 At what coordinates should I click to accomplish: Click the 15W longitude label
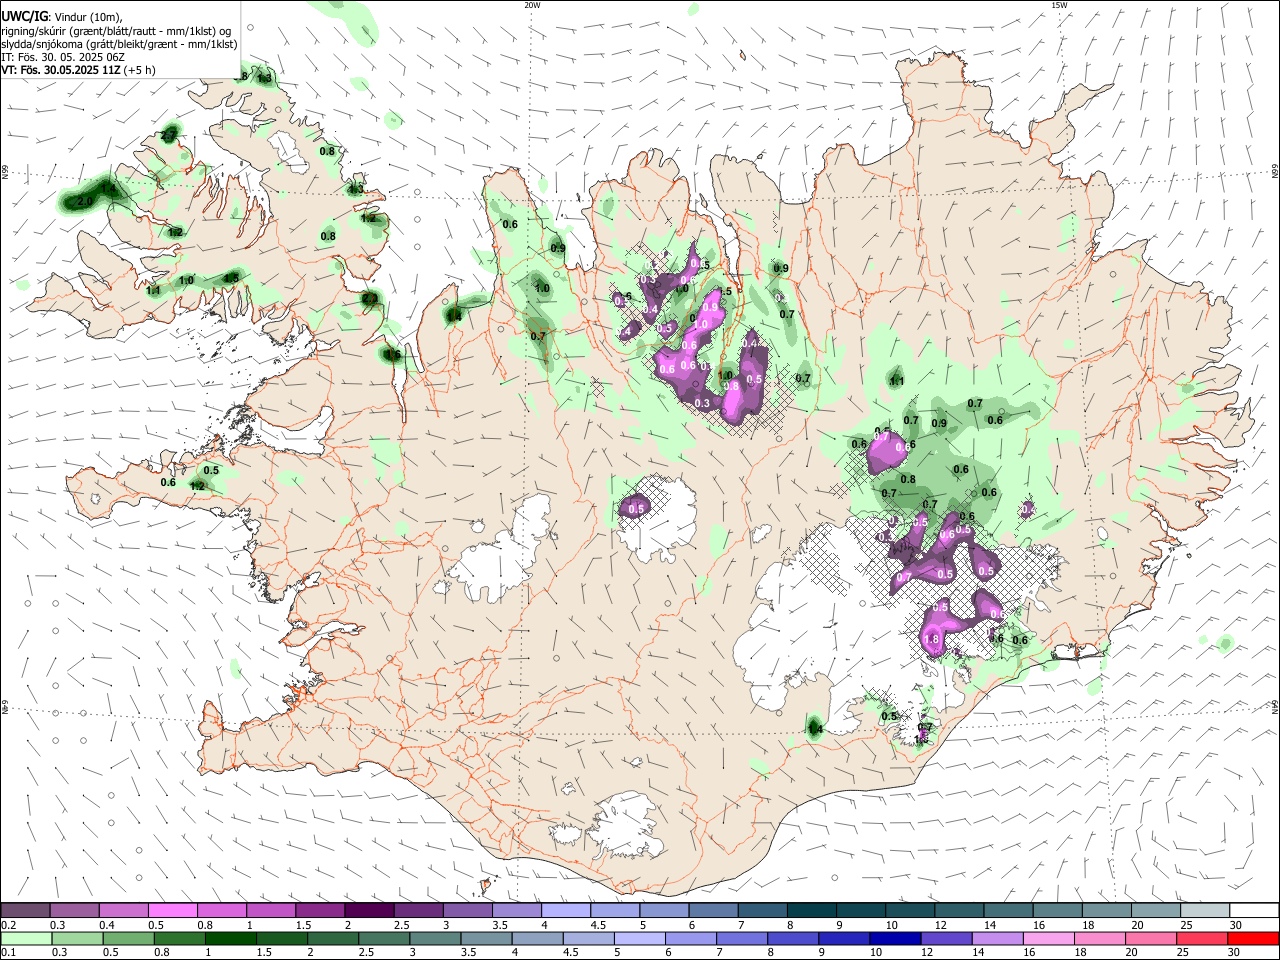point(1059,5)
